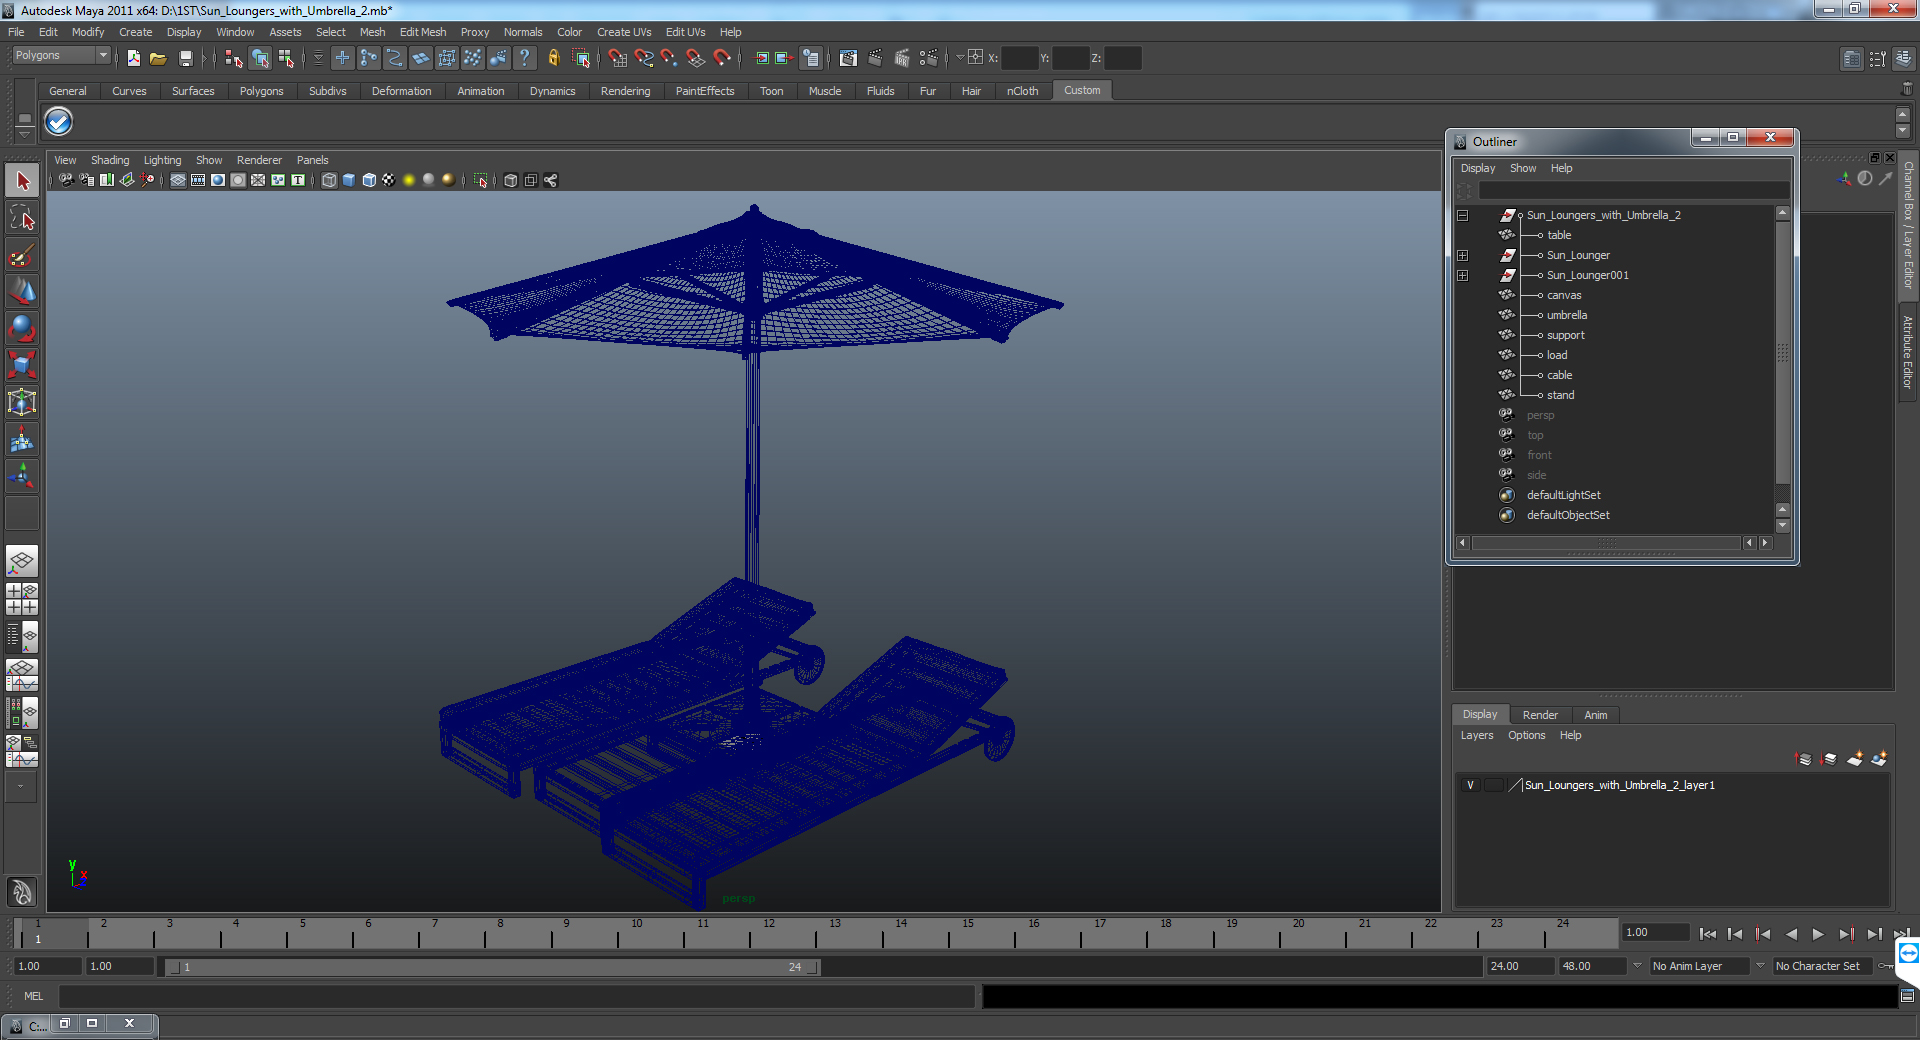
Task: Lock the current selection padlock
Action: tap(554, 58)
